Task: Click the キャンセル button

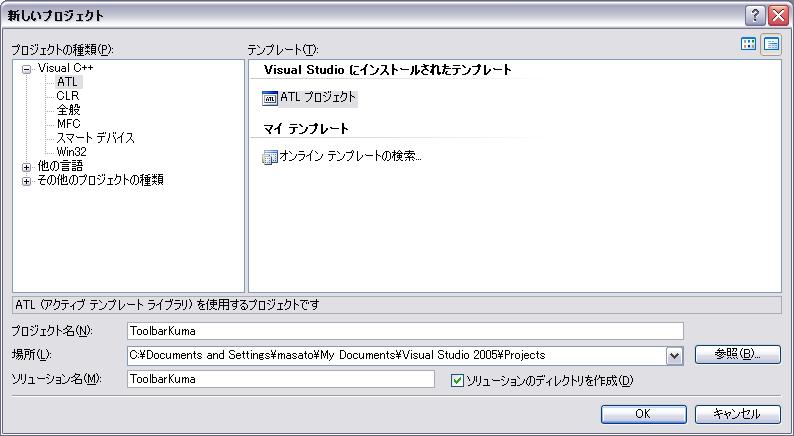Action: click(x=737, y=414)
